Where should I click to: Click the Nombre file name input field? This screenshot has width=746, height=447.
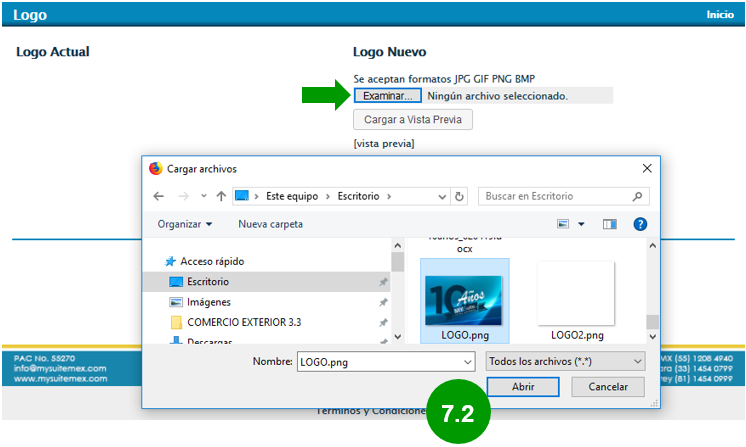386,362
